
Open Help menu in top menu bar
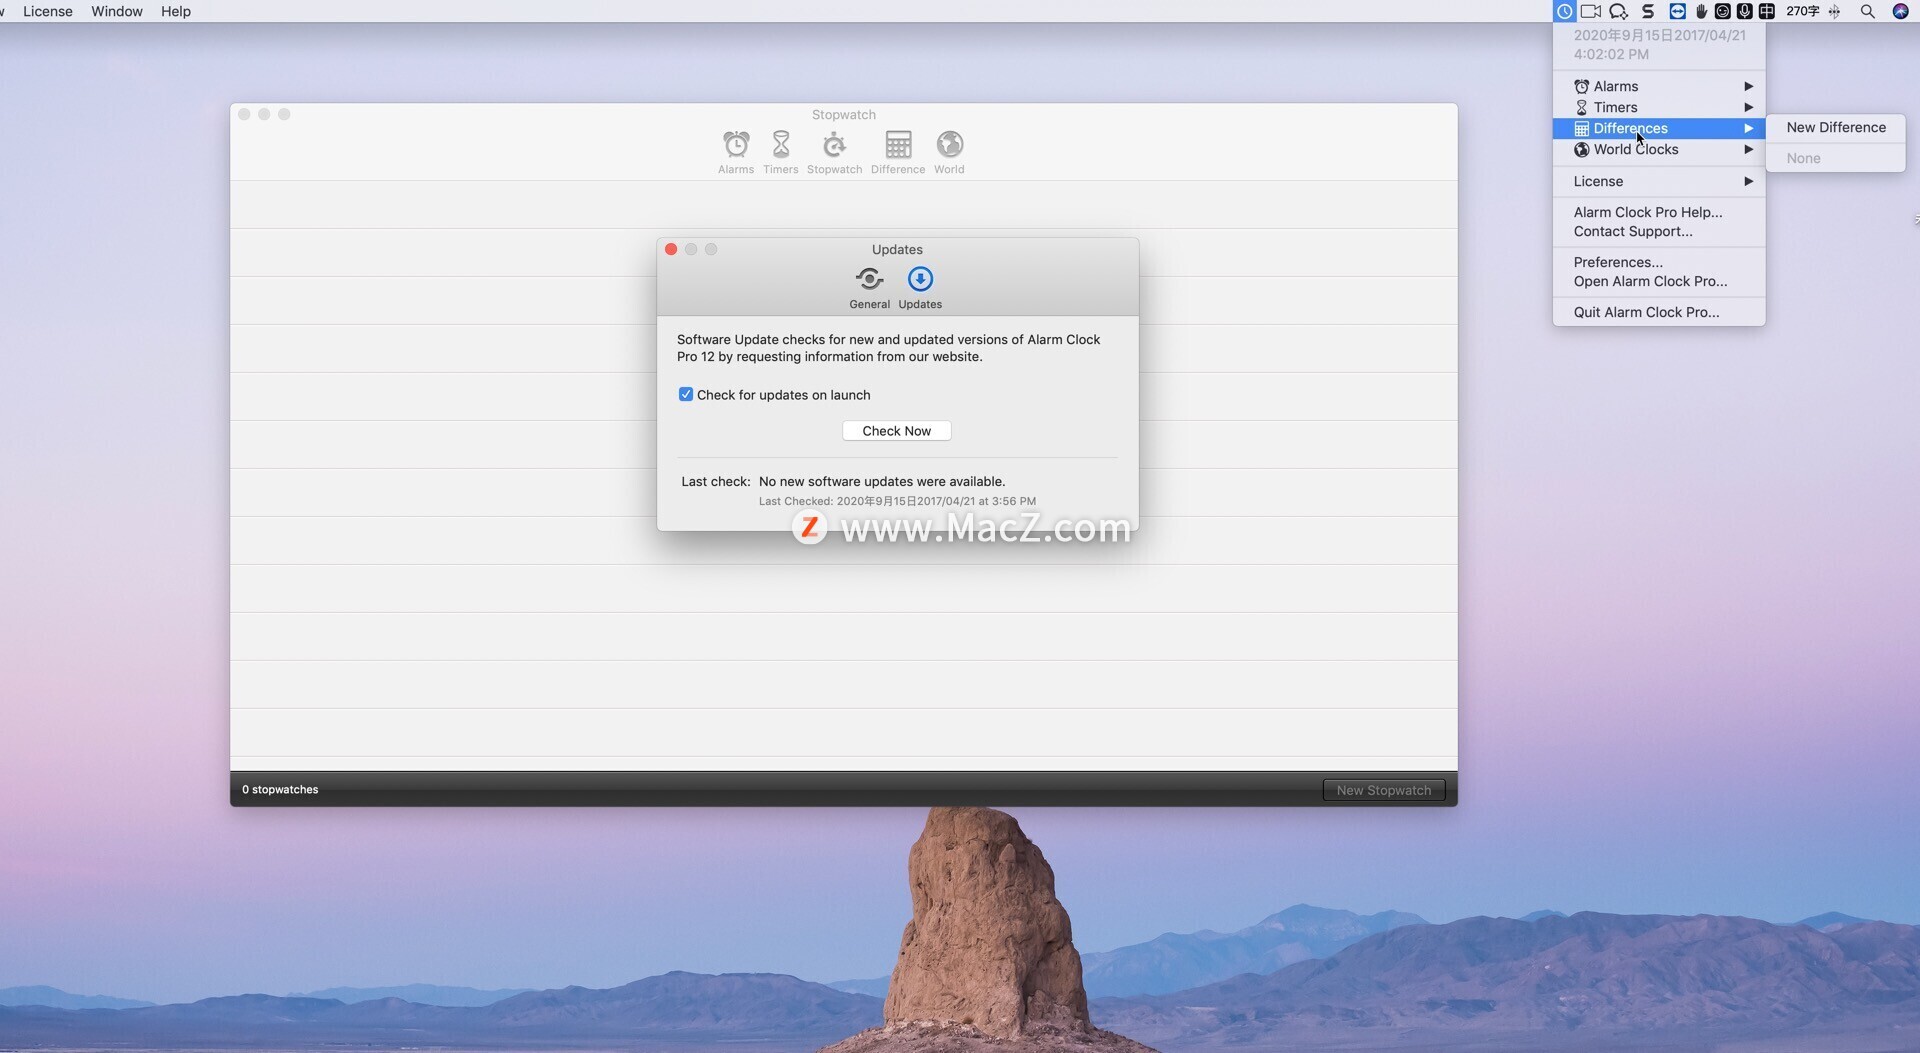176,11
